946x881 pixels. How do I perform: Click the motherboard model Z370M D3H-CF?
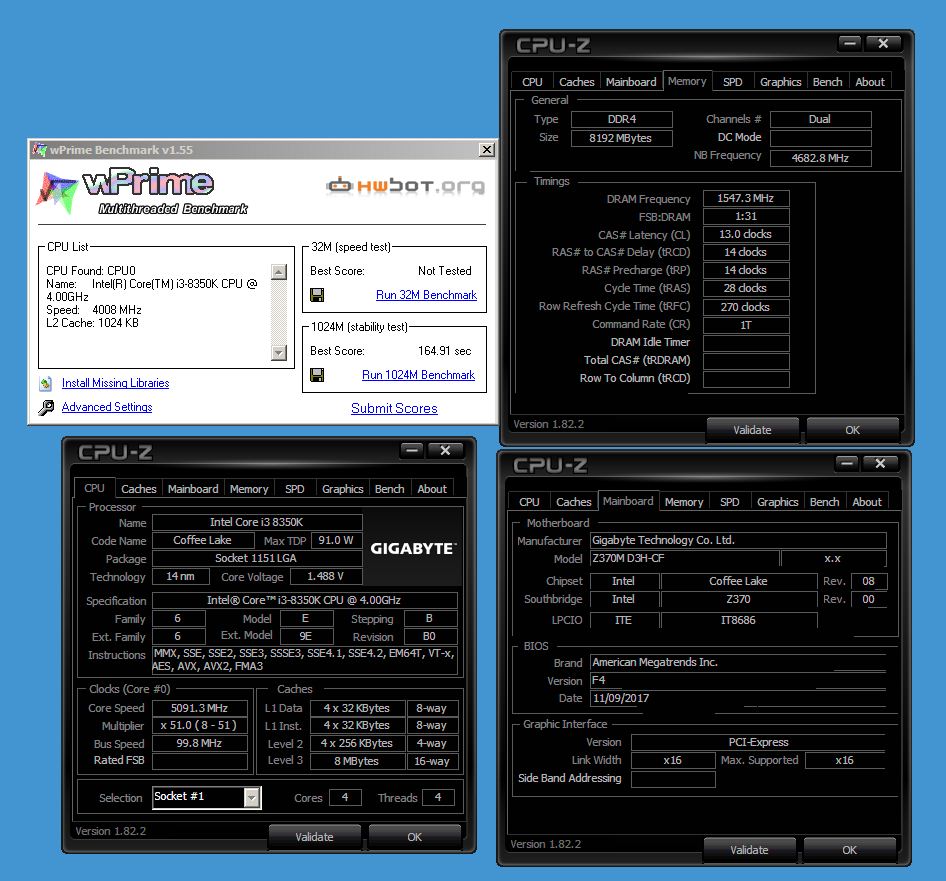click(x=685, y=558)
